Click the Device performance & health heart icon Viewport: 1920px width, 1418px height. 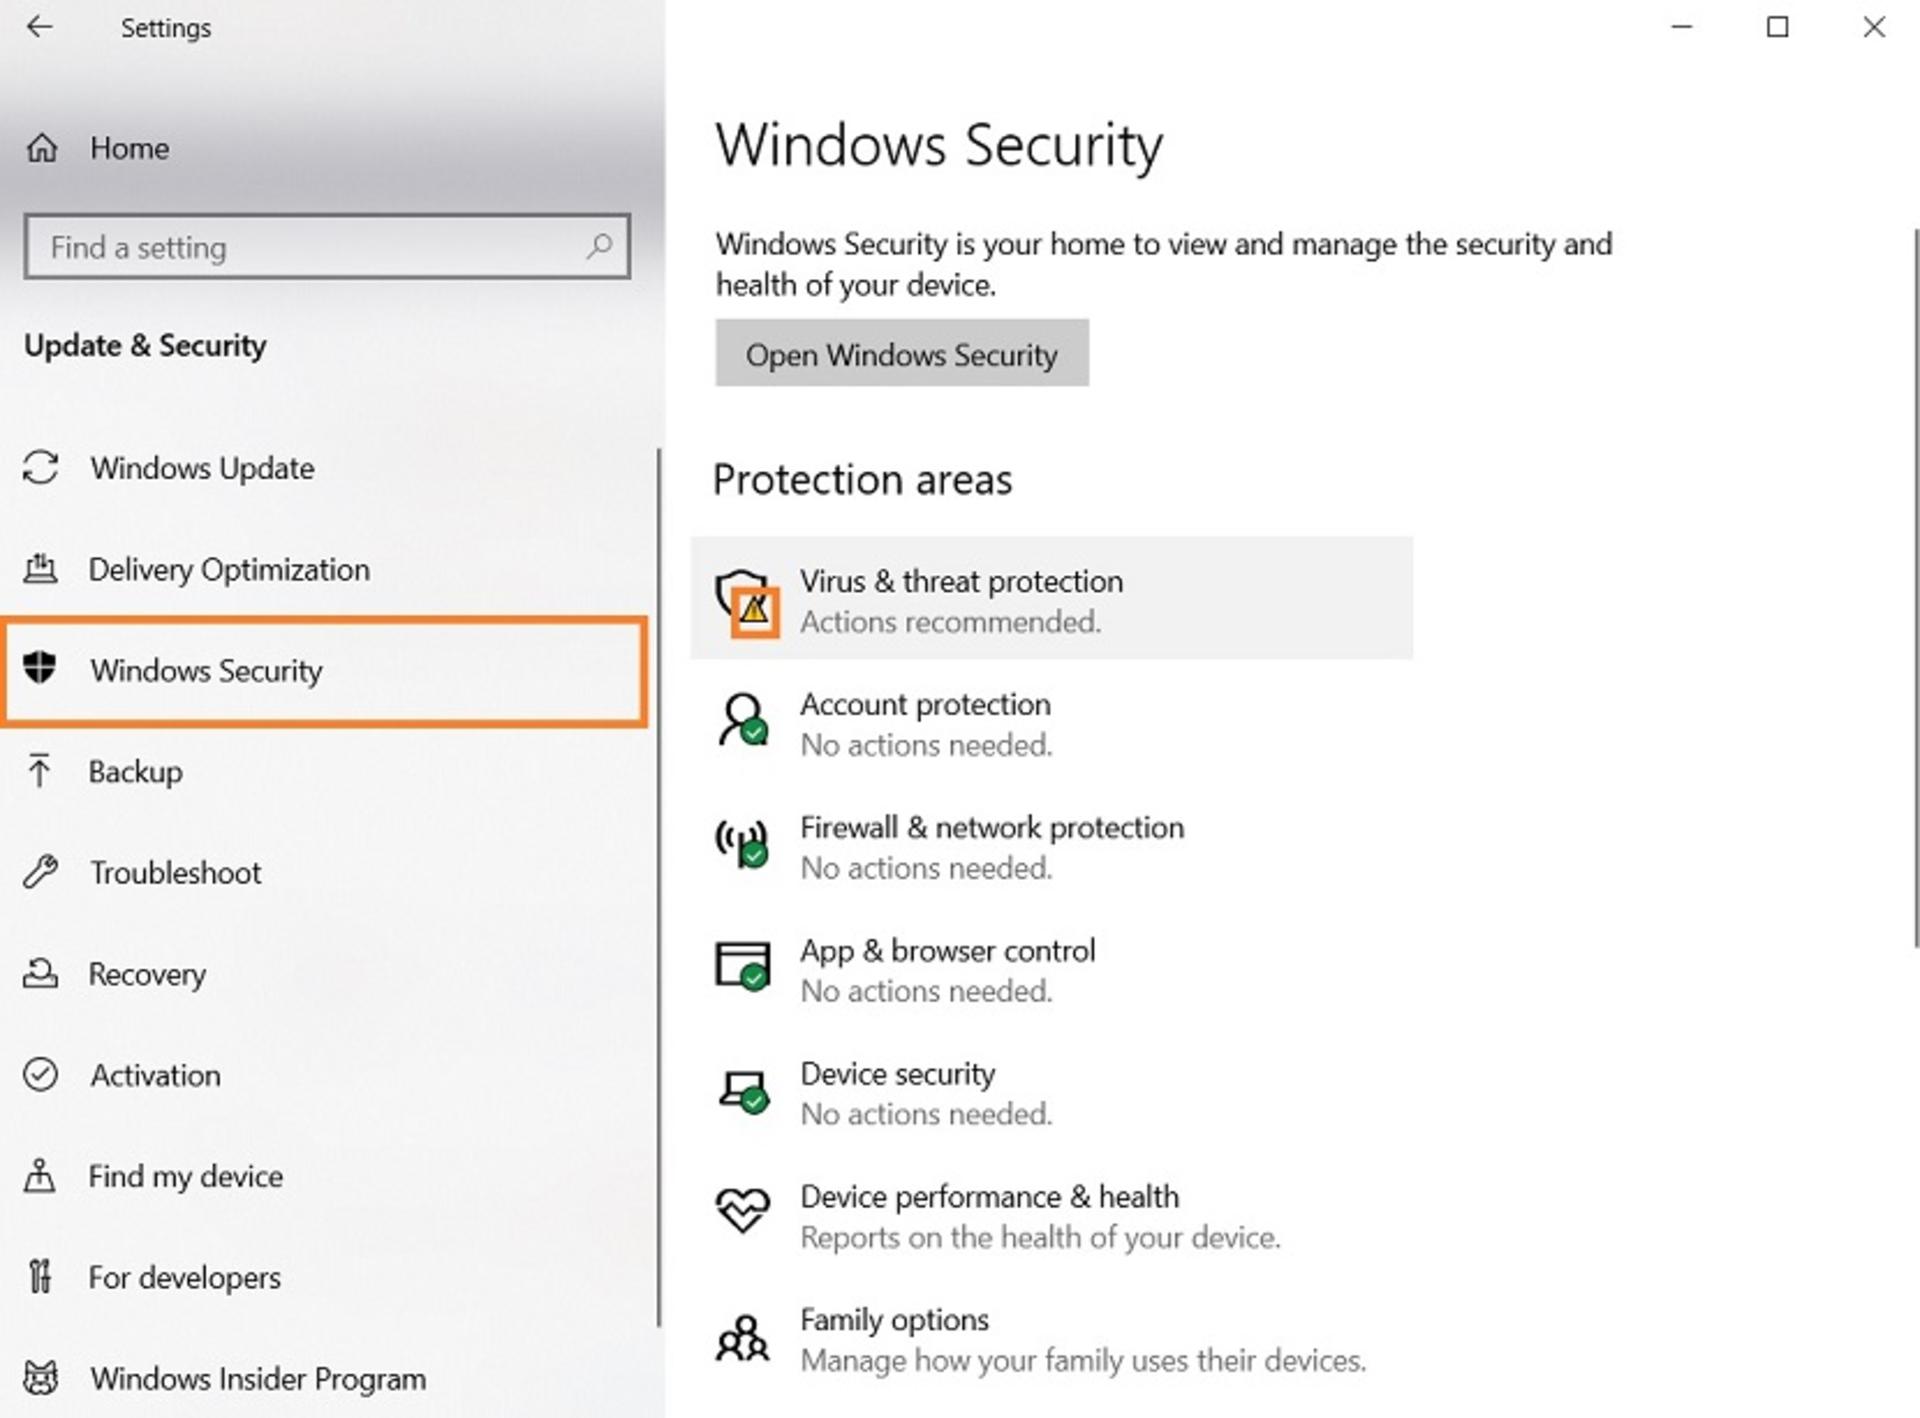743,1210
